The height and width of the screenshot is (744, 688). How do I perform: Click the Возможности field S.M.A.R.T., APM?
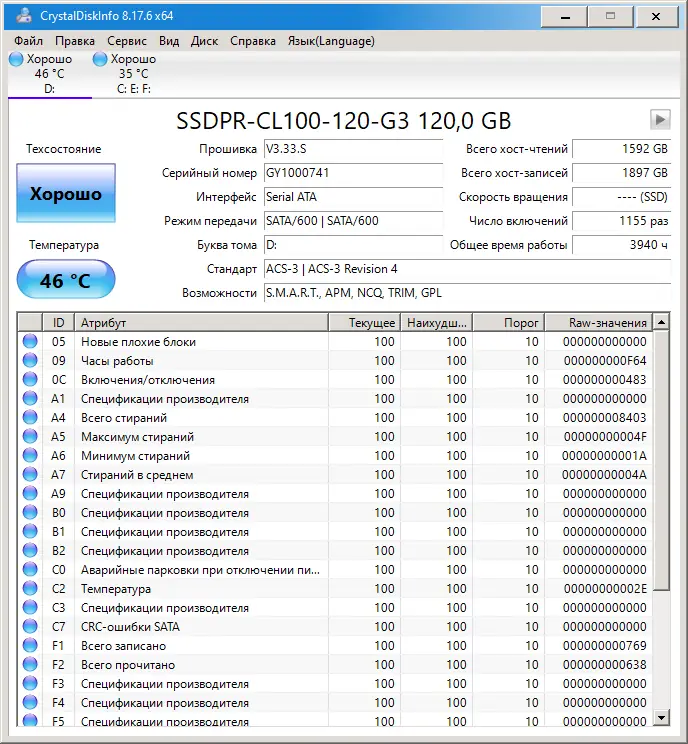(x=467, y=293)
